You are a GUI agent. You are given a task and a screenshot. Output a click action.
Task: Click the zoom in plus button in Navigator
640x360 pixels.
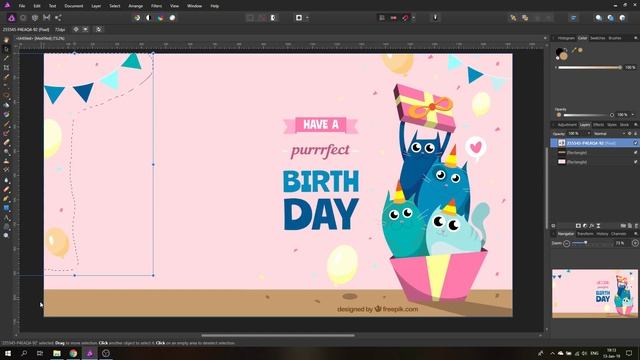pos(635,243)
